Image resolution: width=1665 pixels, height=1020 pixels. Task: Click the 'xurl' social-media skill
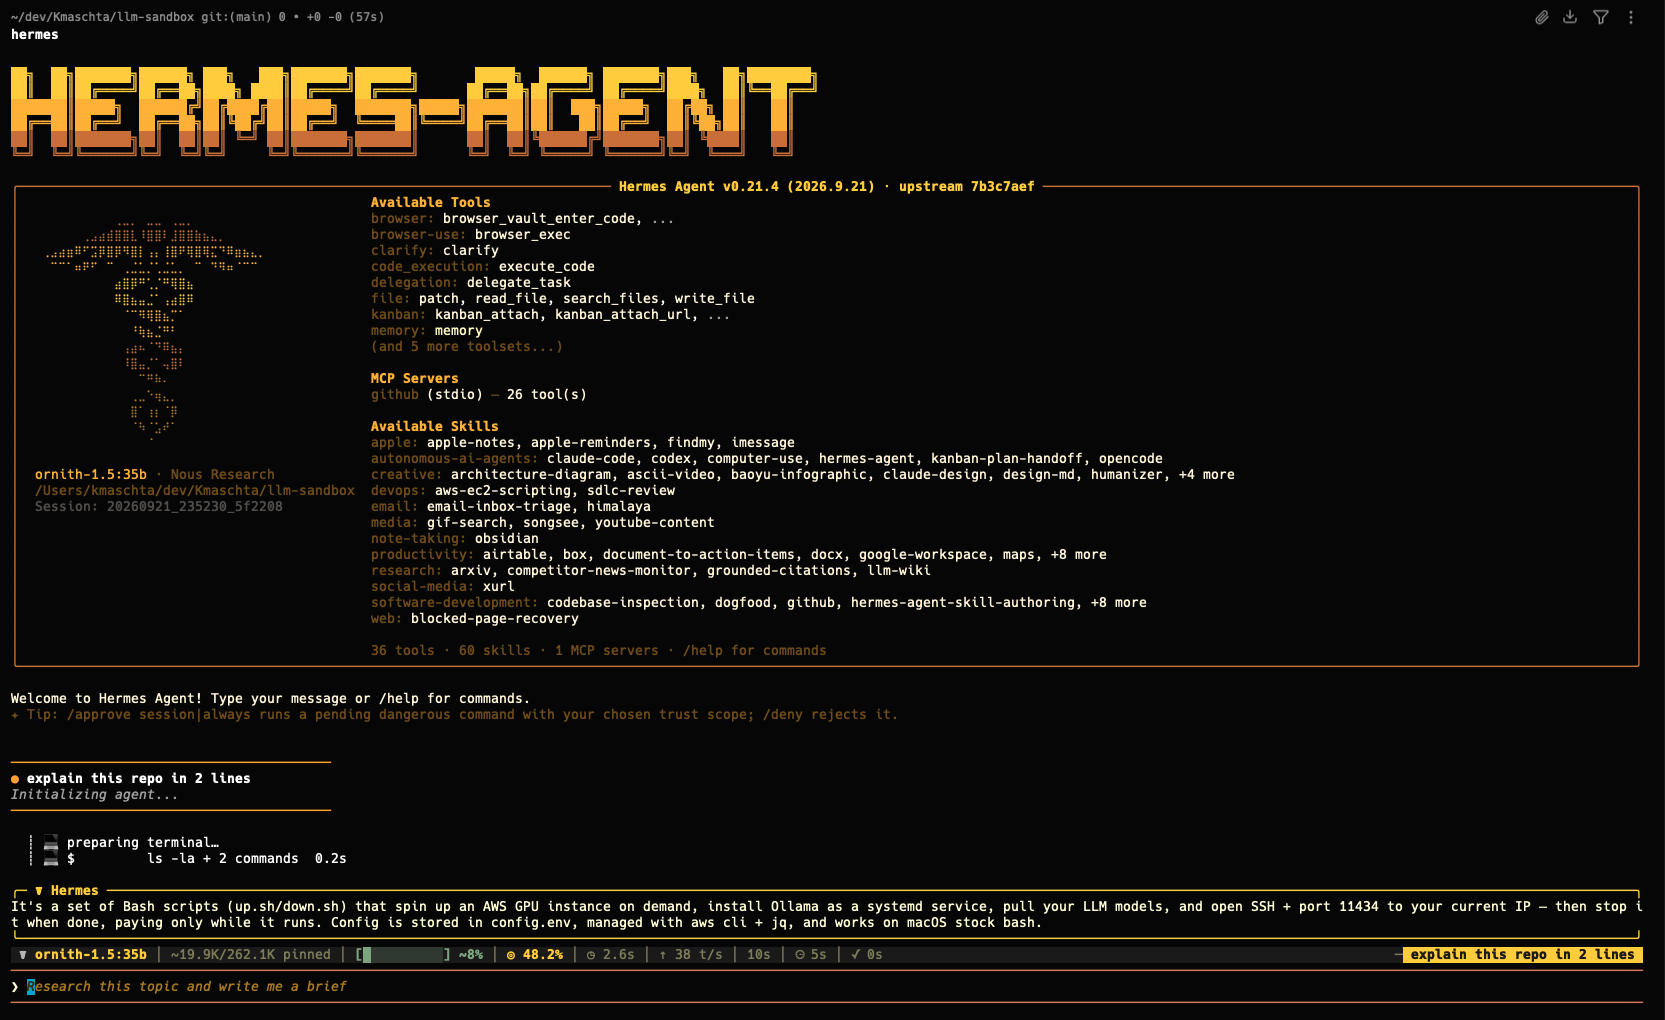pos(499,587)
